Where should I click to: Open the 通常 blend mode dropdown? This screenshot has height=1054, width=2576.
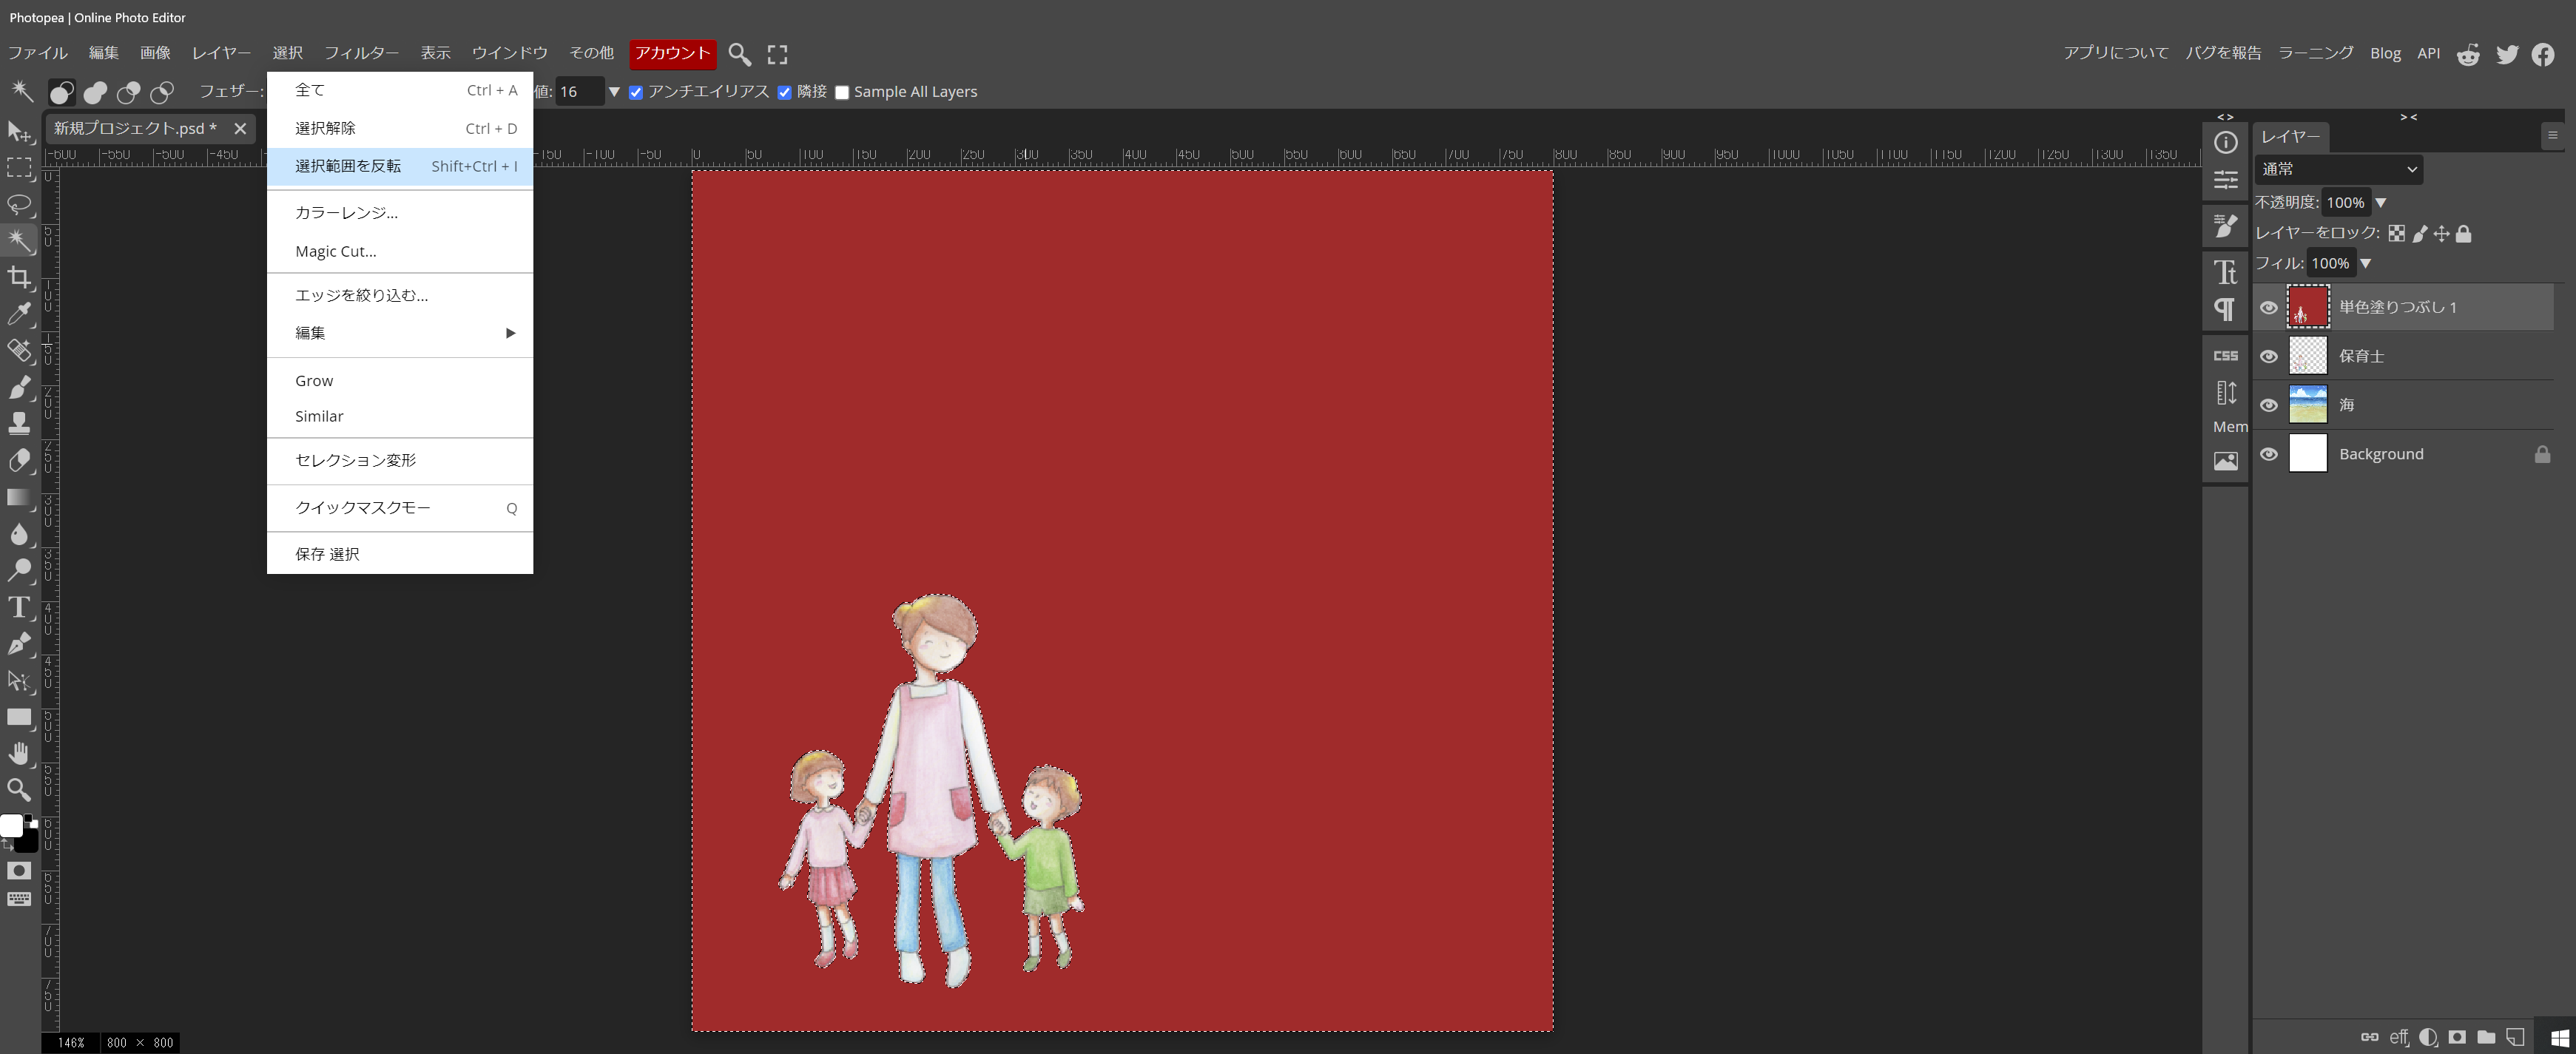coord(2338,169)
